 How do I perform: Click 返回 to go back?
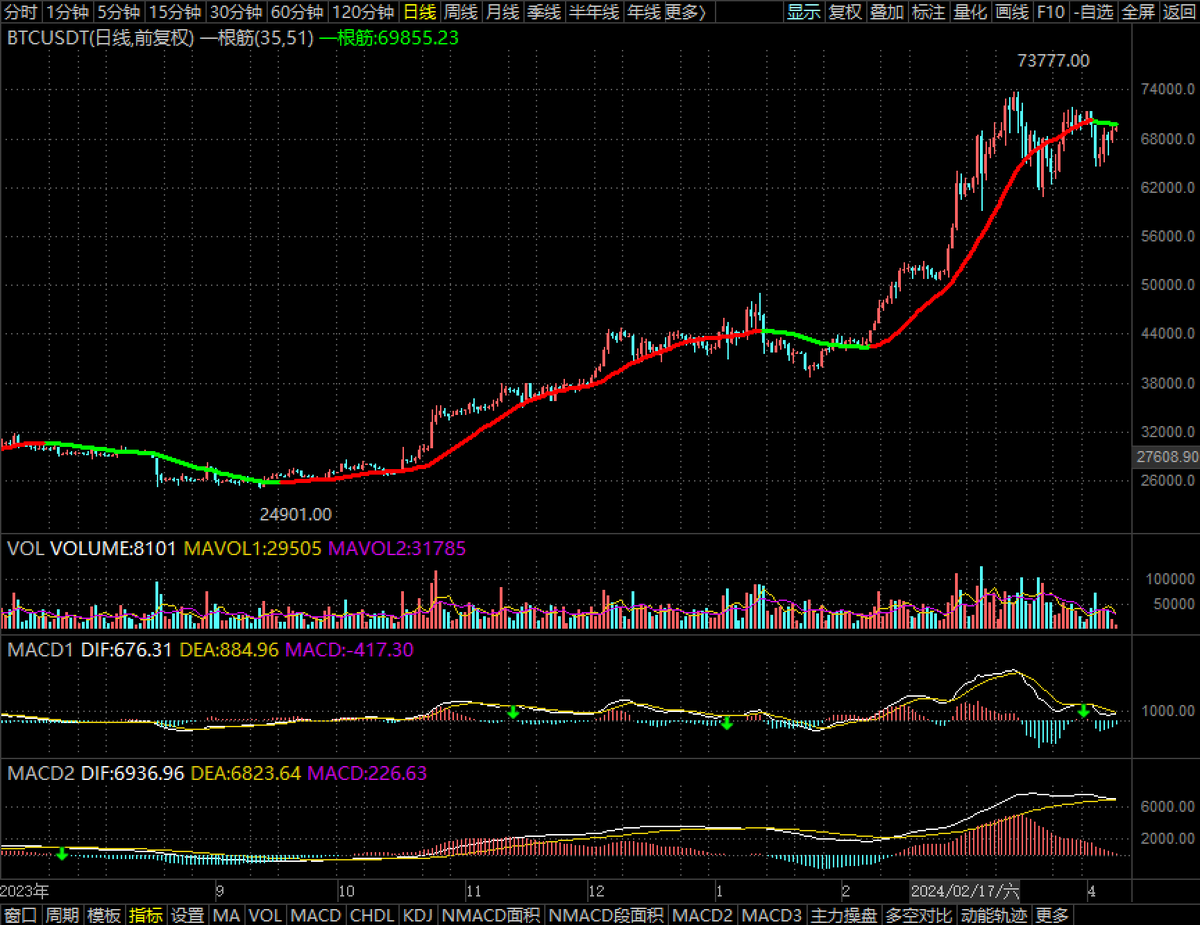tap(1179, 12)
